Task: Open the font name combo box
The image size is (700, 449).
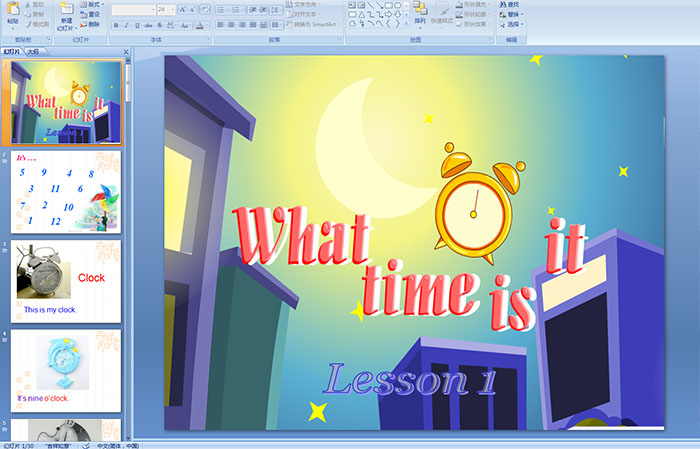Action: (x=133, y=9)
